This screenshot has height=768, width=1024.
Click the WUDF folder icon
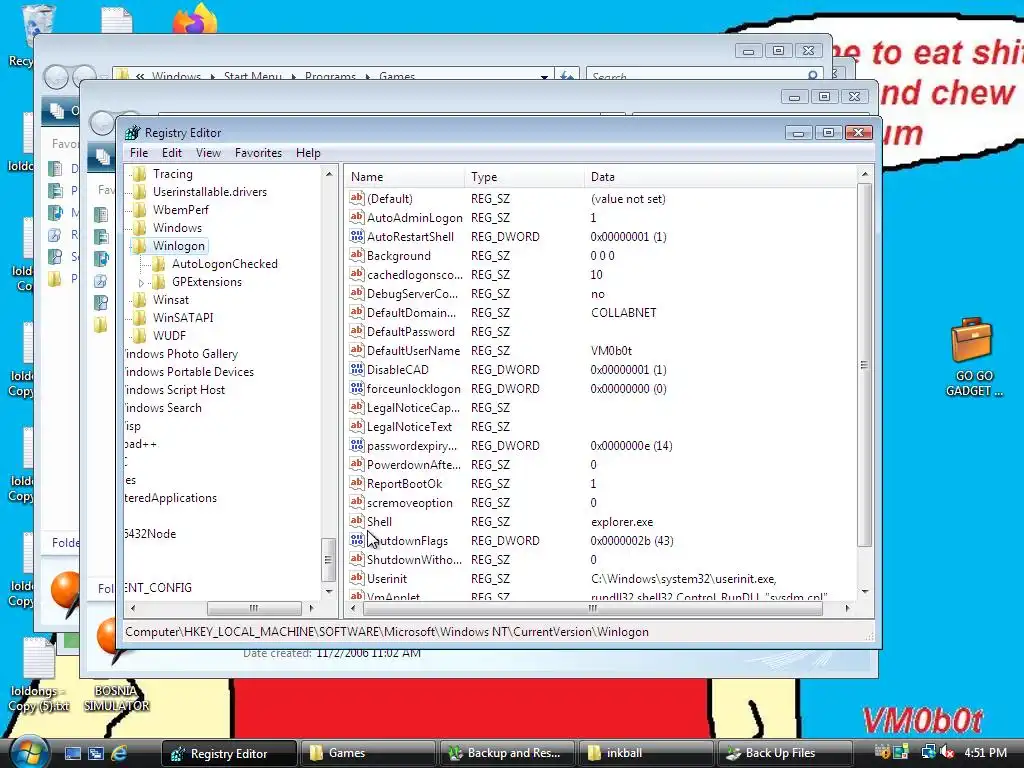click(x=138, y=336)
